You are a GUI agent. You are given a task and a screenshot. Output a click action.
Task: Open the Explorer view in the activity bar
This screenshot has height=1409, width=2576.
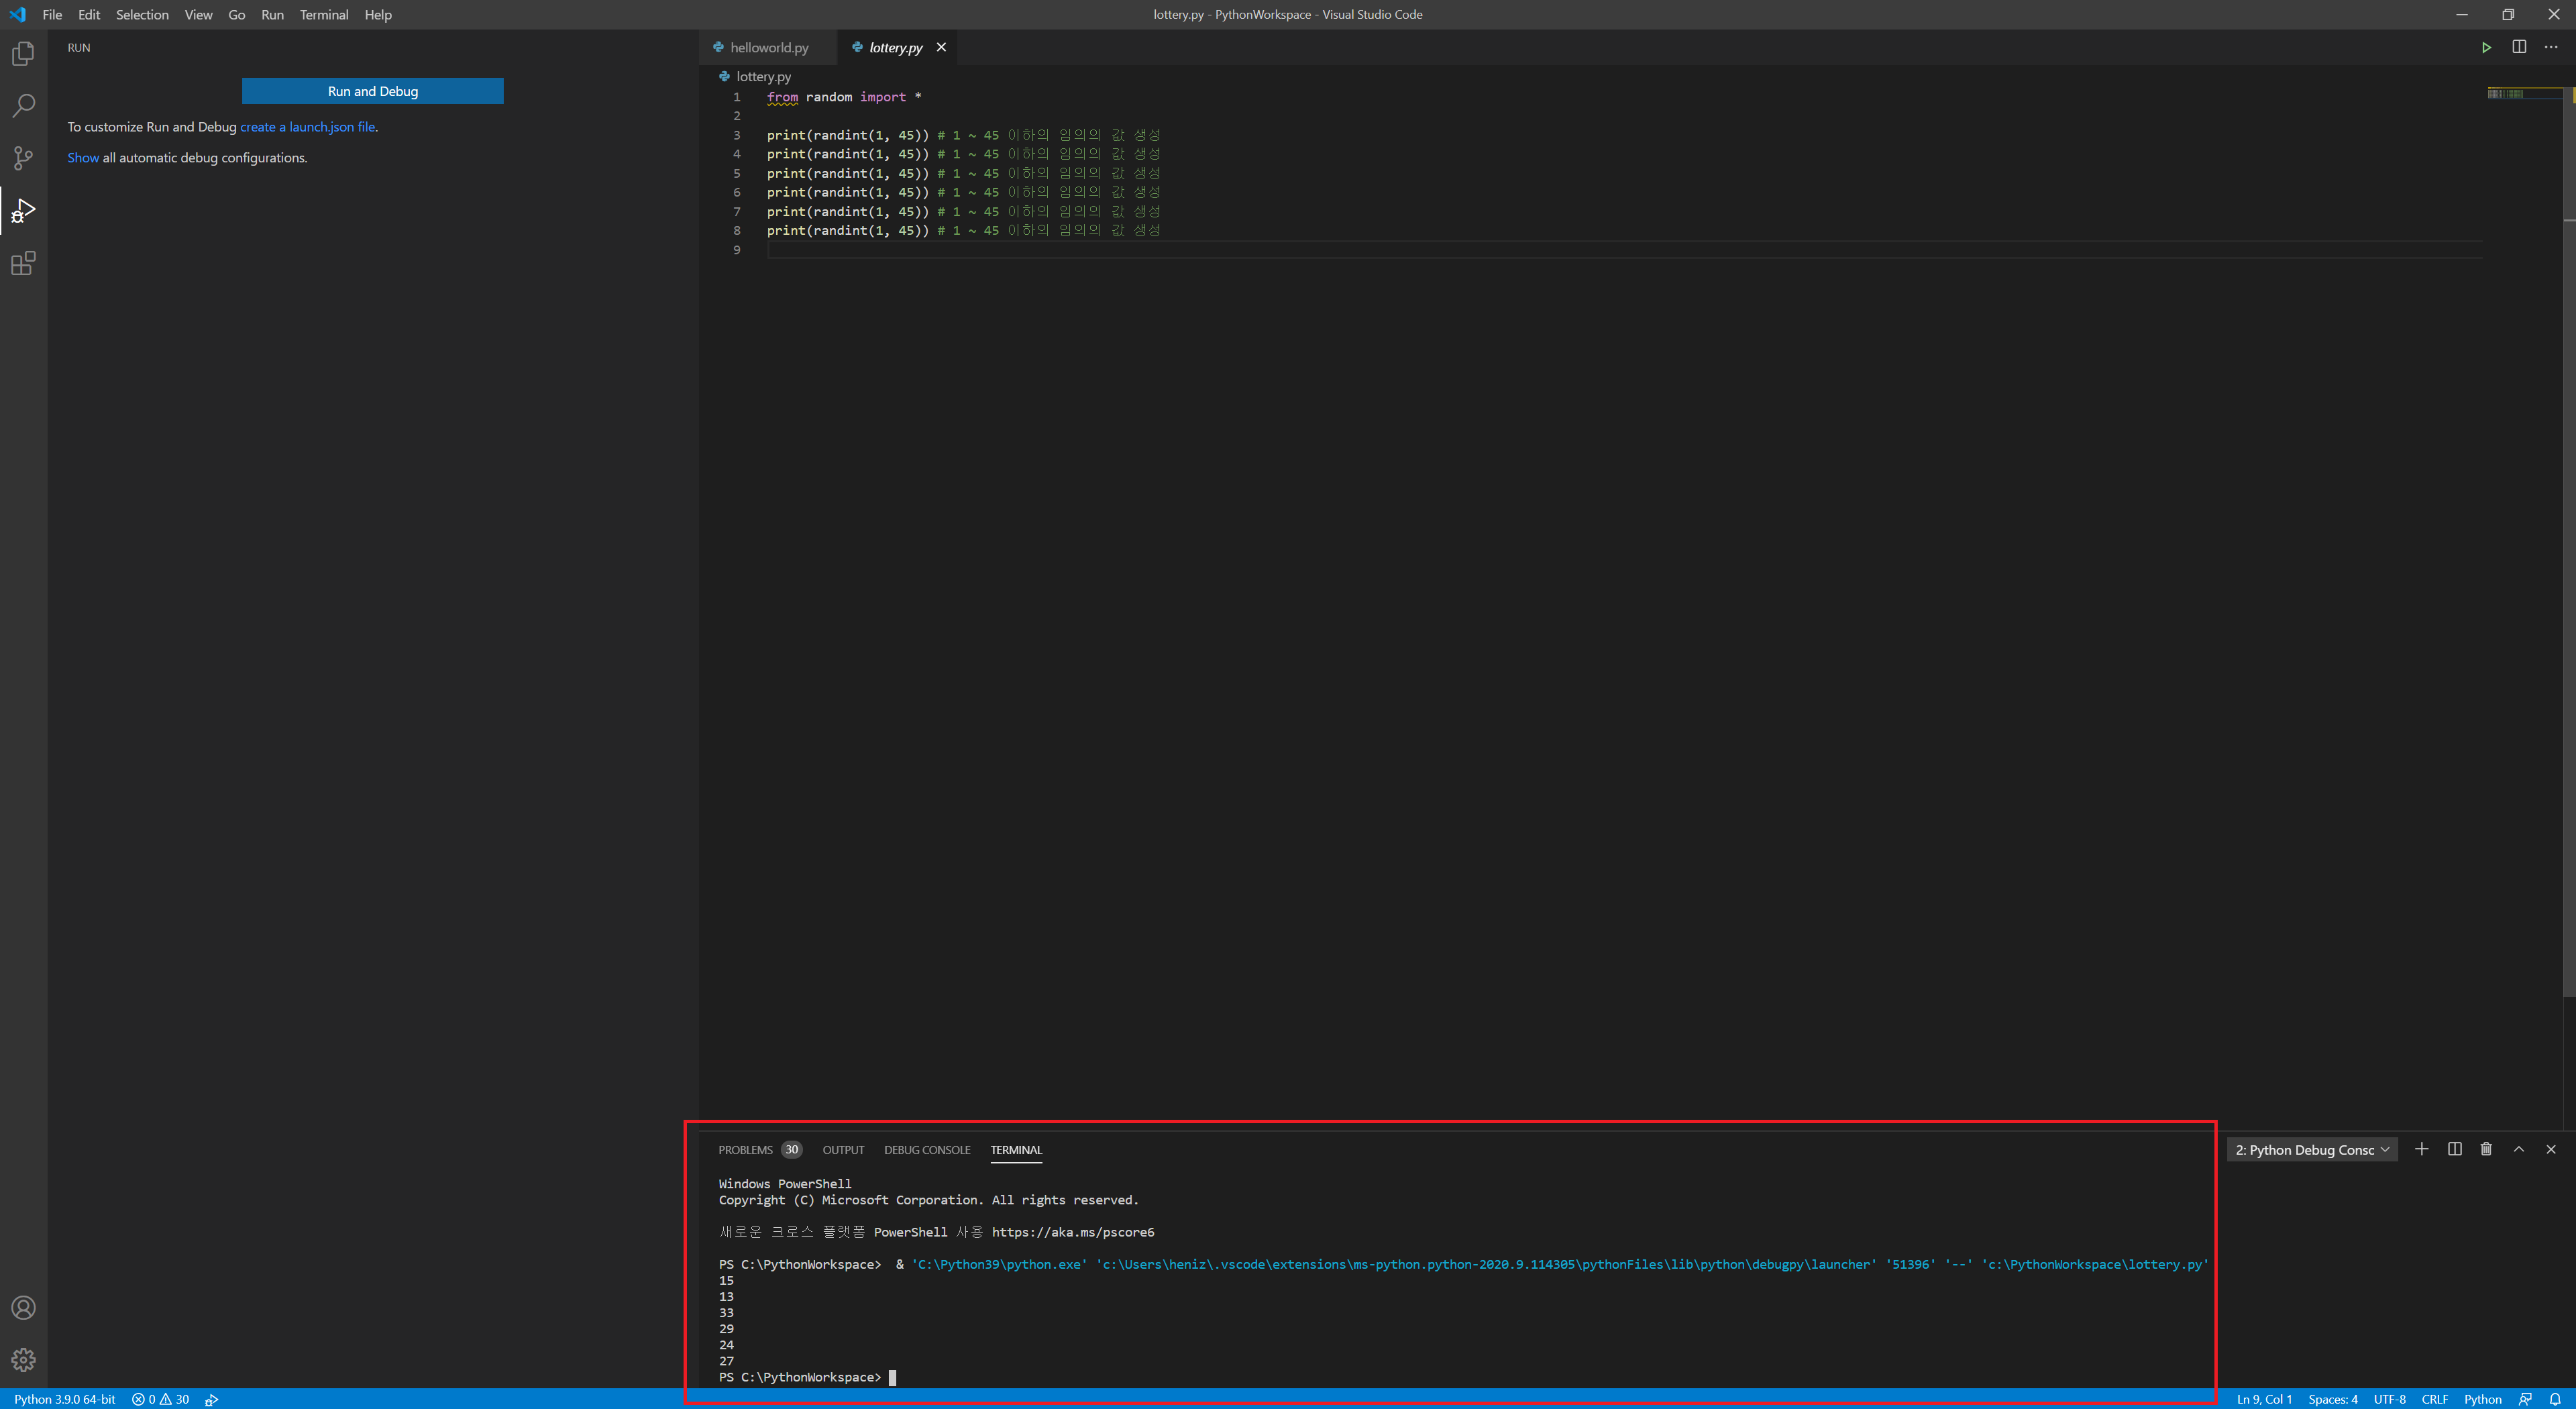click(x=23, y=53)
